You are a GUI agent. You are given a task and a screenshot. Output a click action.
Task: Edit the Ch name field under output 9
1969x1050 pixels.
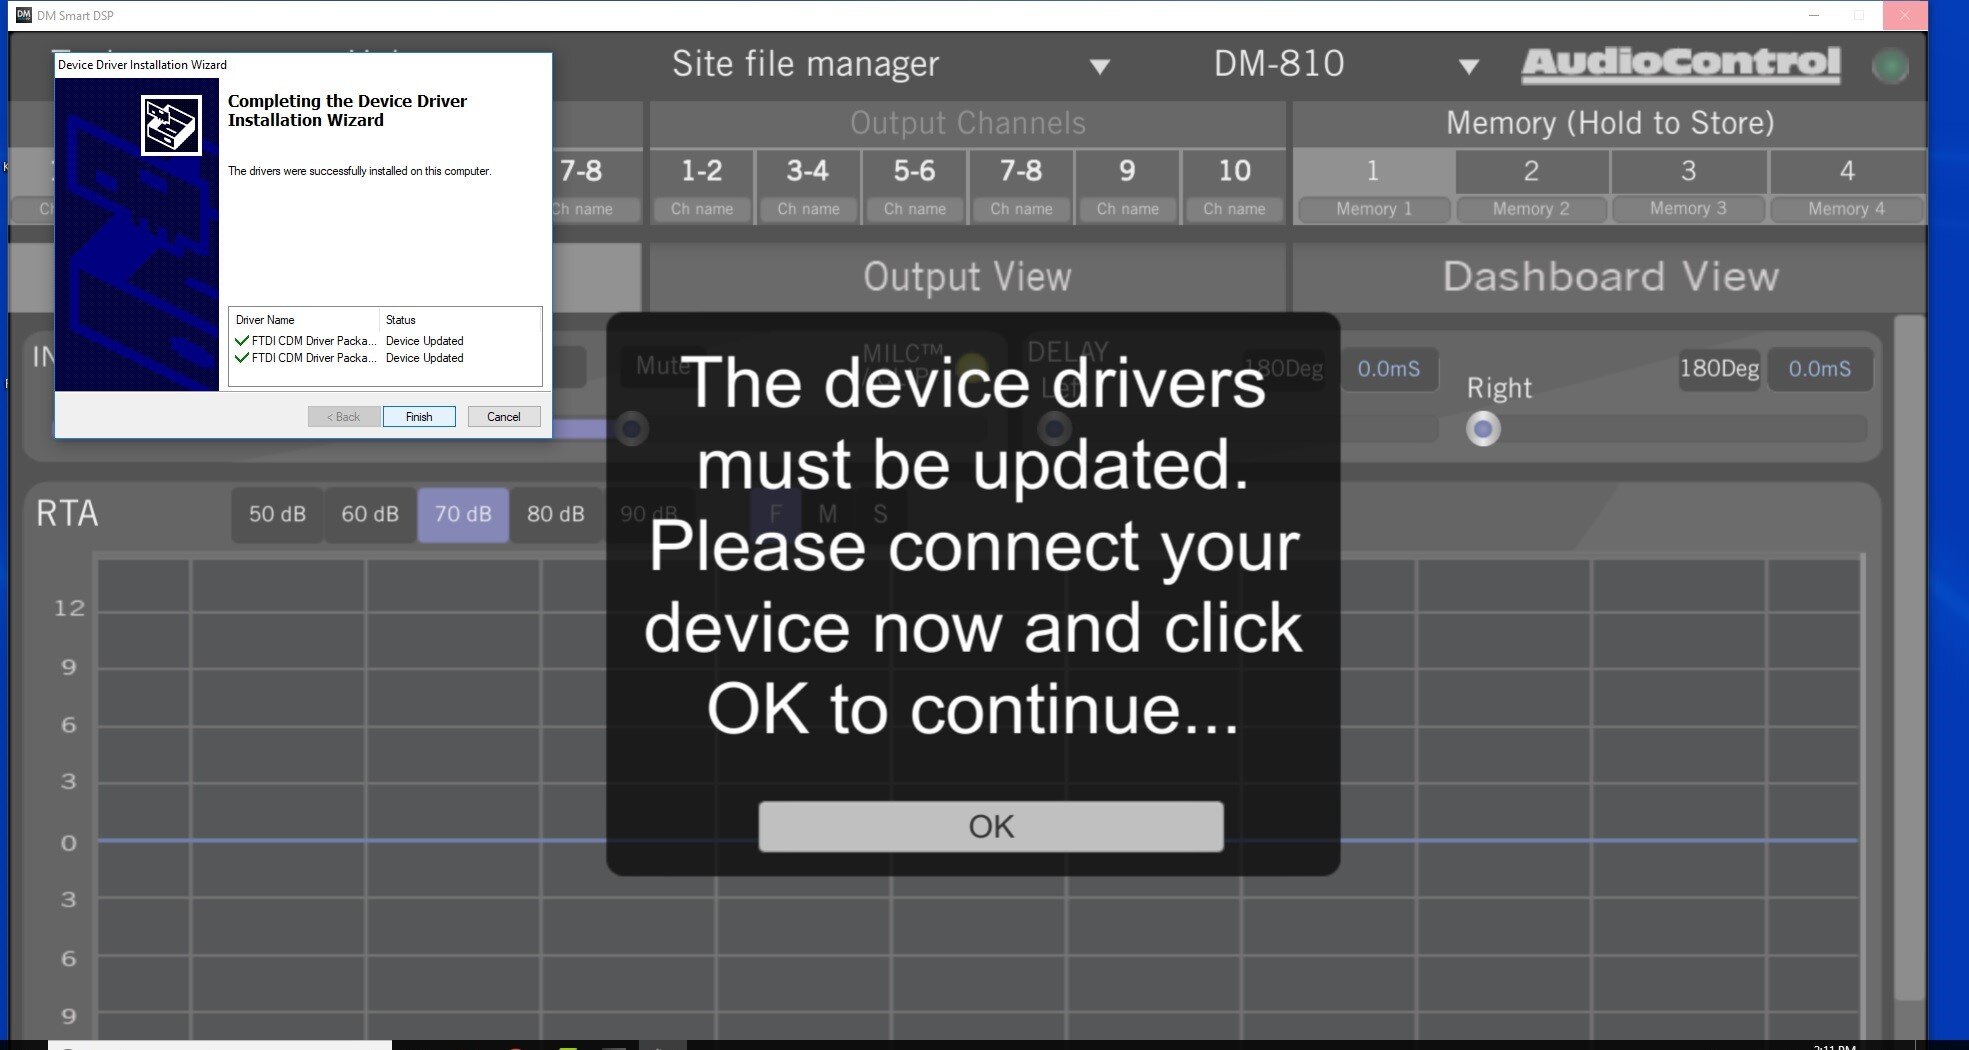pos(1127,209)
